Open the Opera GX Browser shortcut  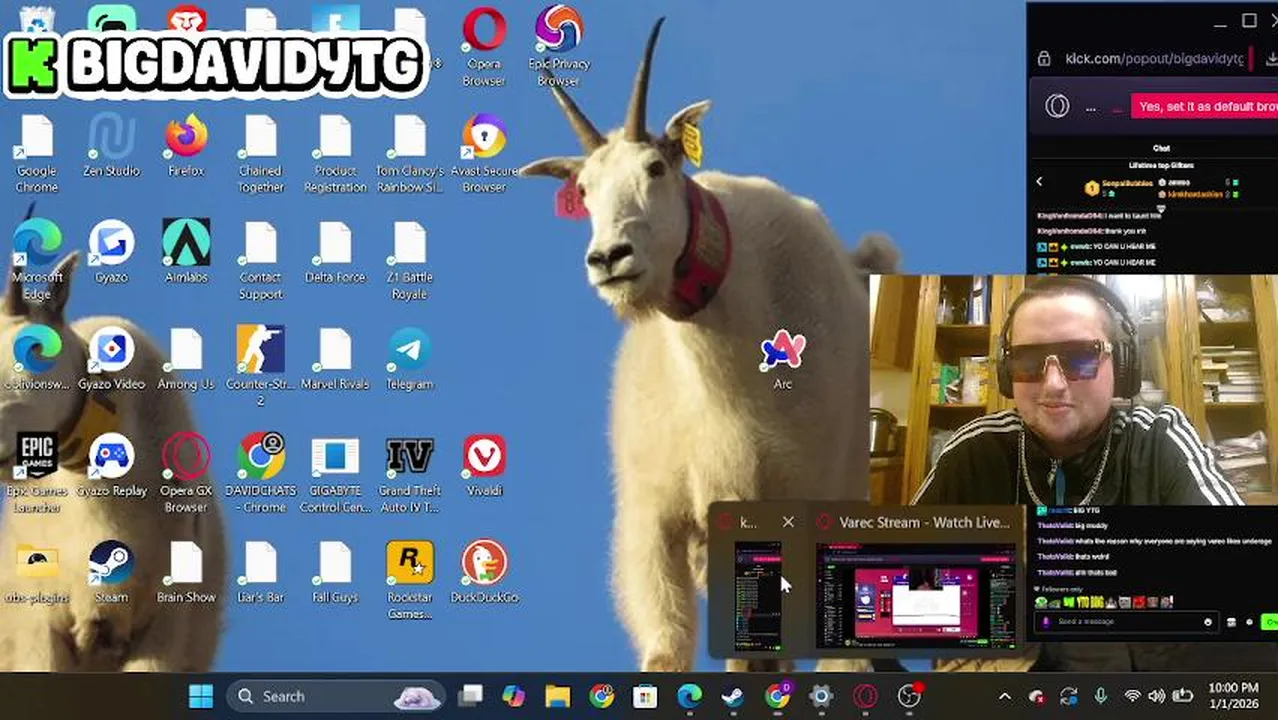[x=186, y=473]
